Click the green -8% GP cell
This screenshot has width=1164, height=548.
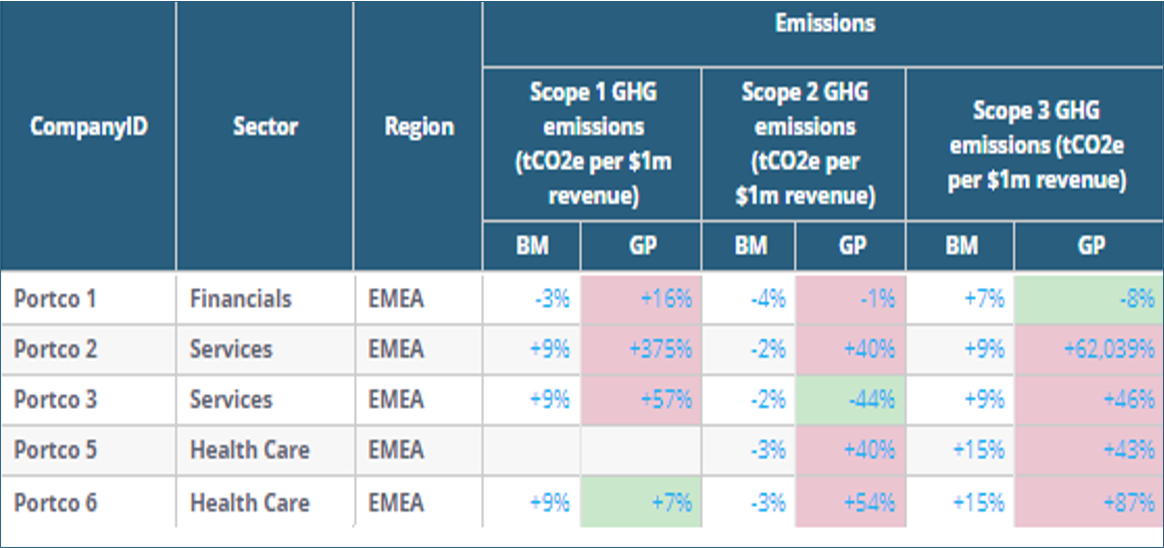(x=1089, y=299)
